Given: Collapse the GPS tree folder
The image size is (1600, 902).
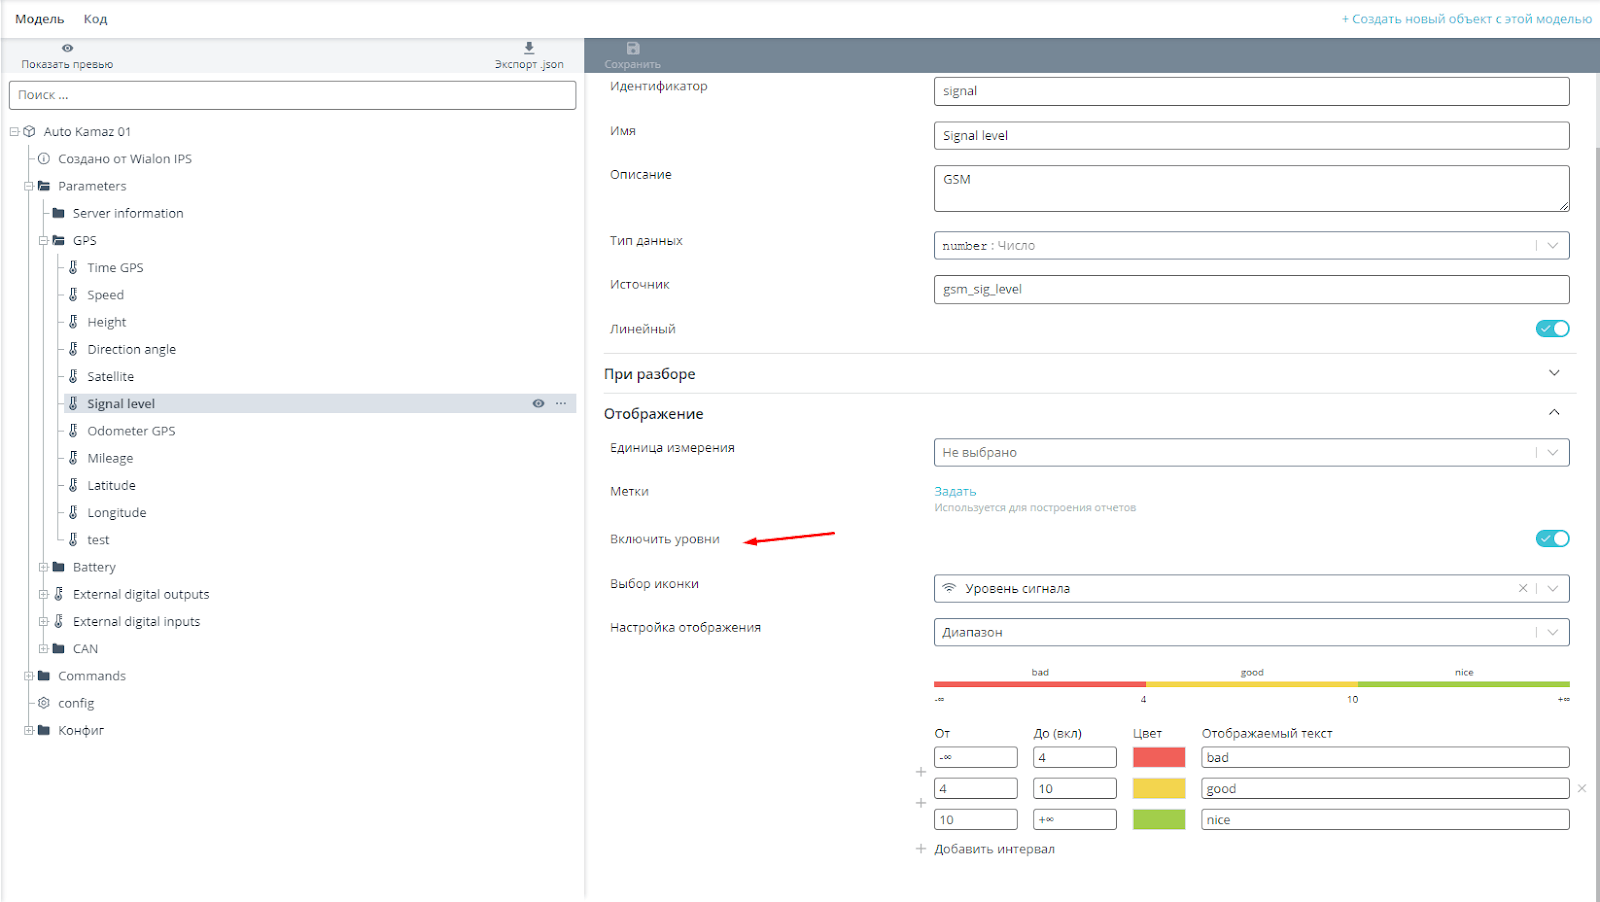Looking at the screenshot, I should (x=44, y=240).
